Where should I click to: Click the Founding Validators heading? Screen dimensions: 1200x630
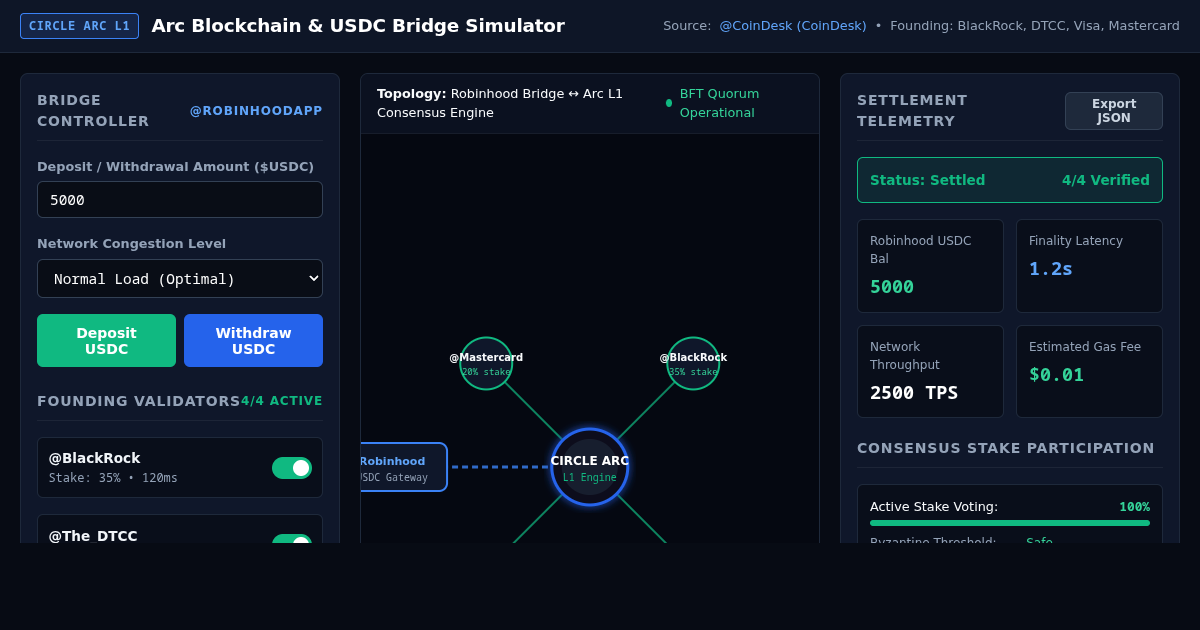(139, 401)
